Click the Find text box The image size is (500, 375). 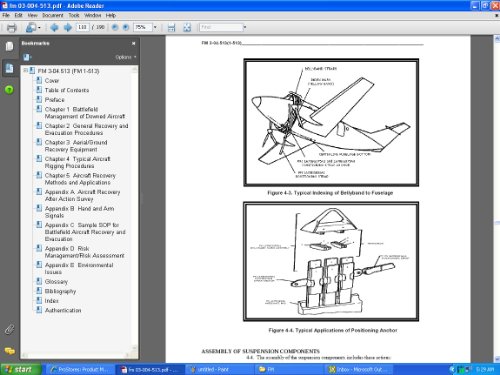coord(221,27)
